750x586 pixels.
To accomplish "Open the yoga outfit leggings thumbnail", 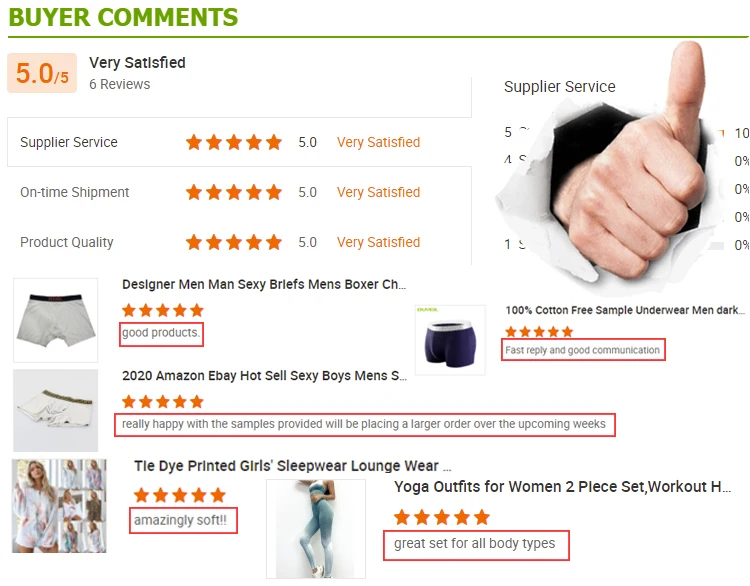I will [316, 529].
